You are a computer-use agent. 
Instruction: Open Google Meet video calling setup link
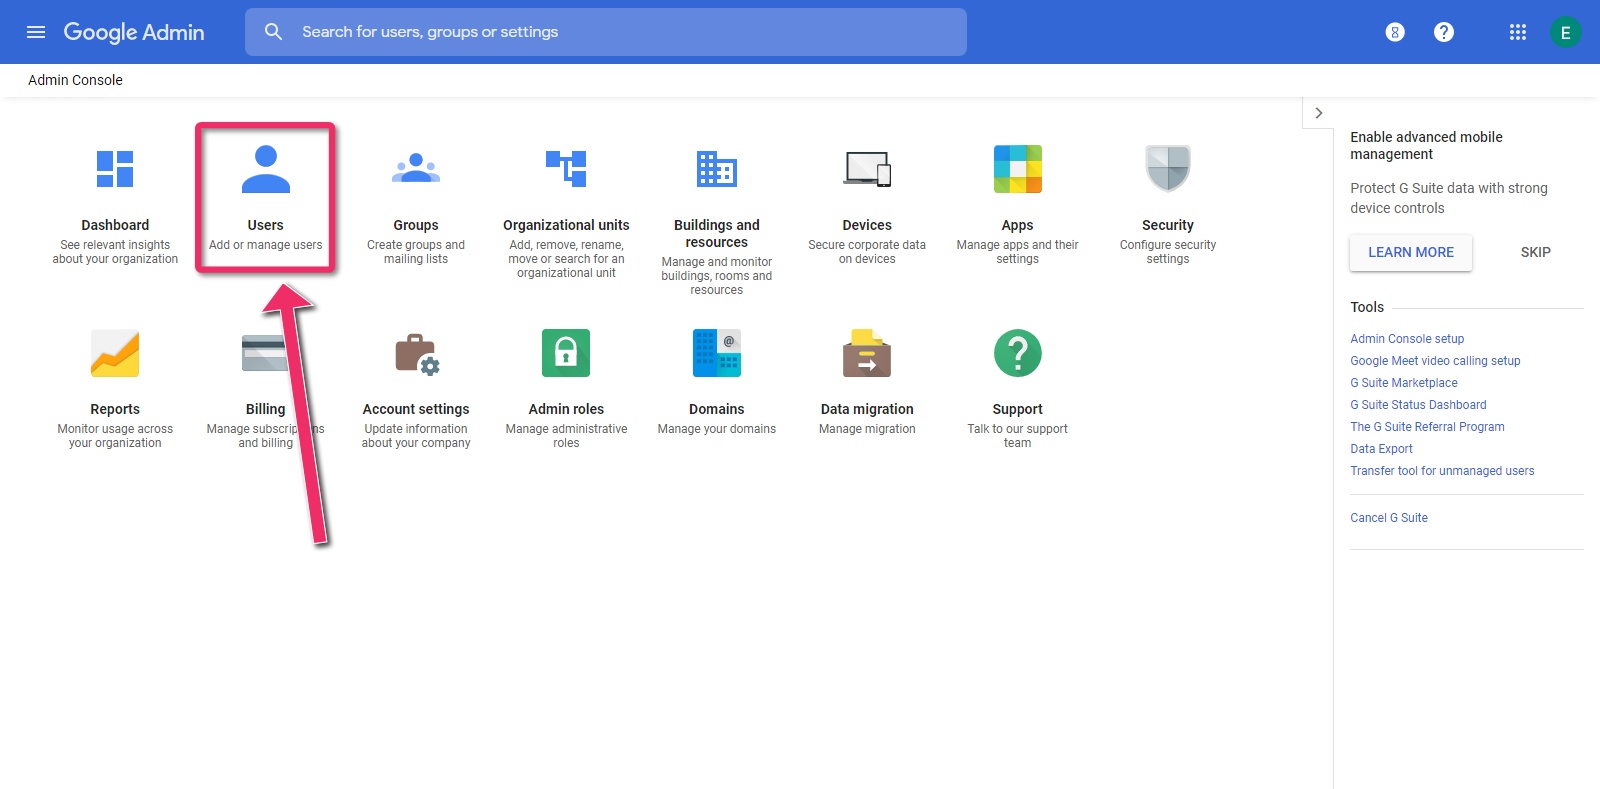1435,361
